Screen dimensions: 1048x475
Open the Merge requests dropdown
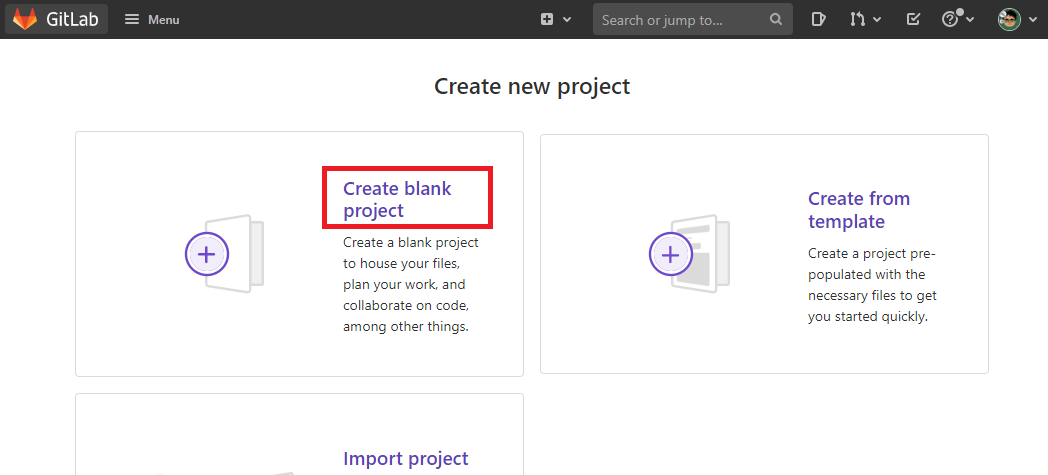pos(865,19)
